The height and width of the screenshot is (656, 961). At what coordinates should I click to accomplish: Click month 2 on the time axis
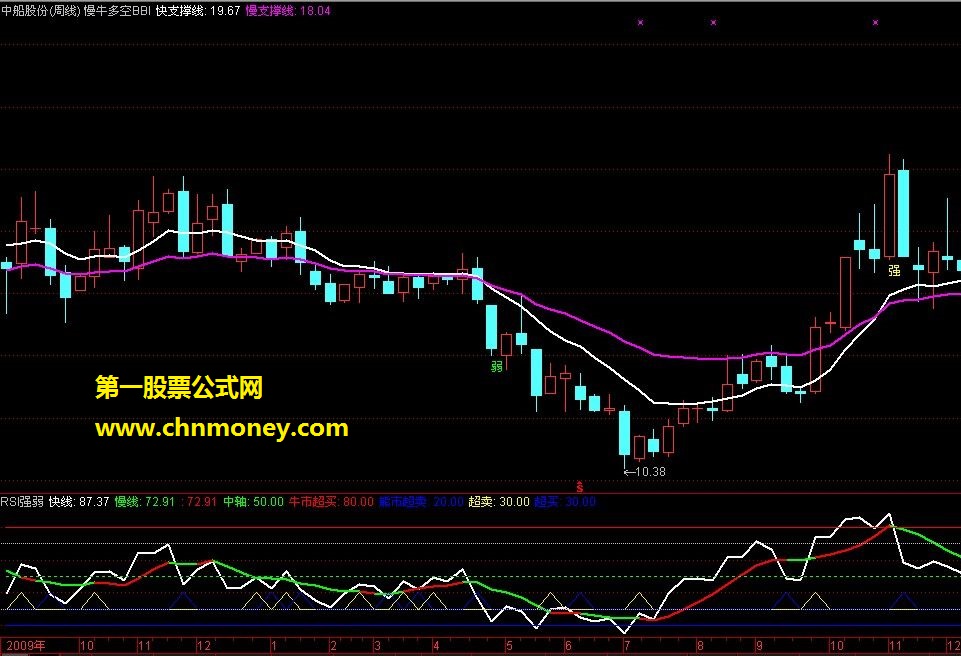pyautogui.click(x=333, y=646)
